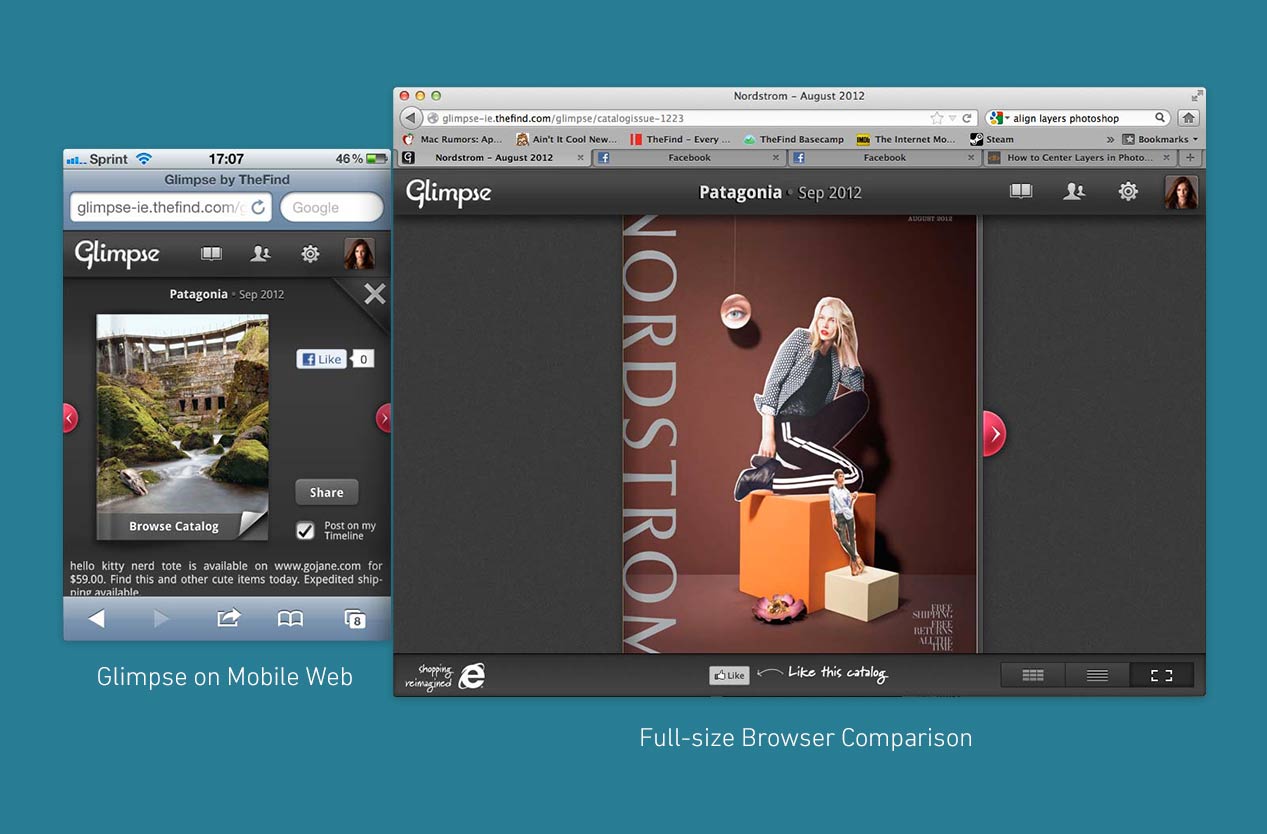Close the How to Center Layers tab
The height and width of the screenshot is (834, 1267).
(1166, 158)
